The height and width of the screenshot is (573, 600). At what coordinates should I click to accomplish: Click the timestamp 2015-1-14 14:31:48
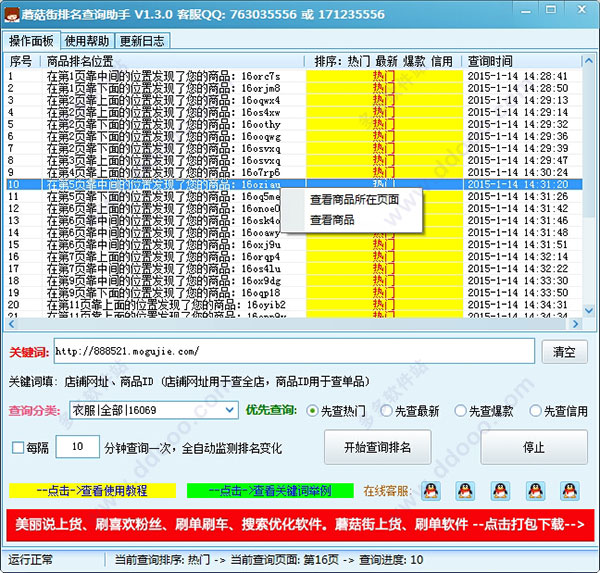(518, 232)
